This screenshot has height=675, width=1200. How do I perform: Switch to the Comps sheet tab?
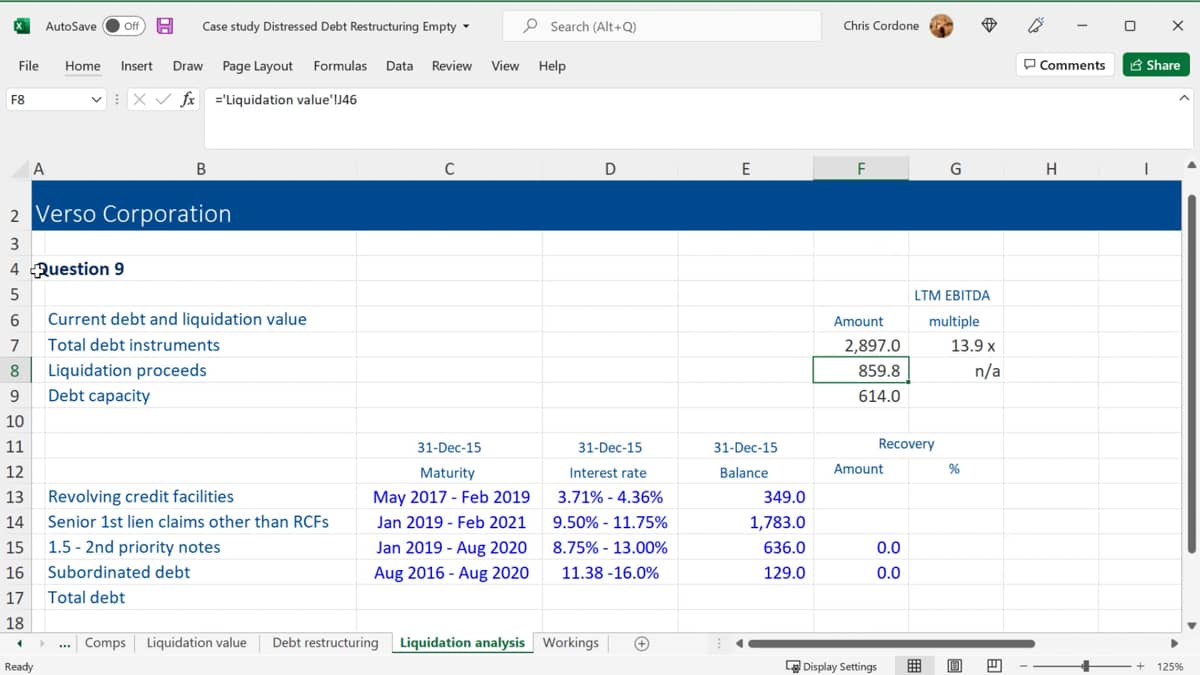[x=105, y=643]
